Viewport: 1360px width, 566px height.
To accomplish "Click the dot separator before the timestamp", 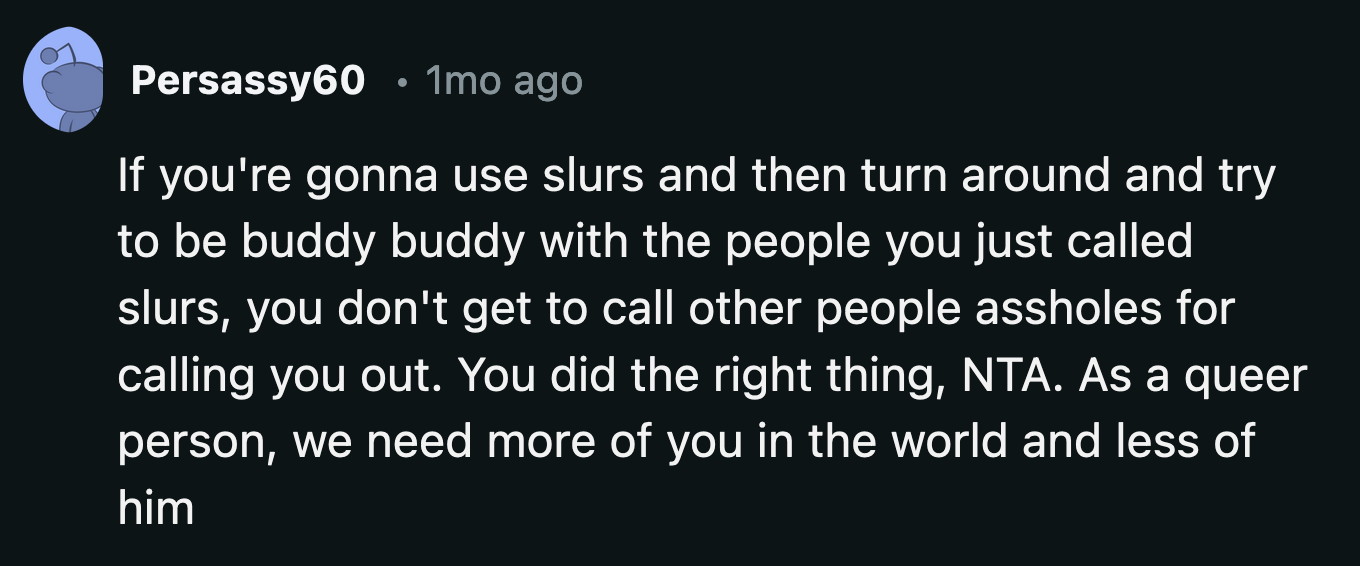I will (x=399, y=82).
